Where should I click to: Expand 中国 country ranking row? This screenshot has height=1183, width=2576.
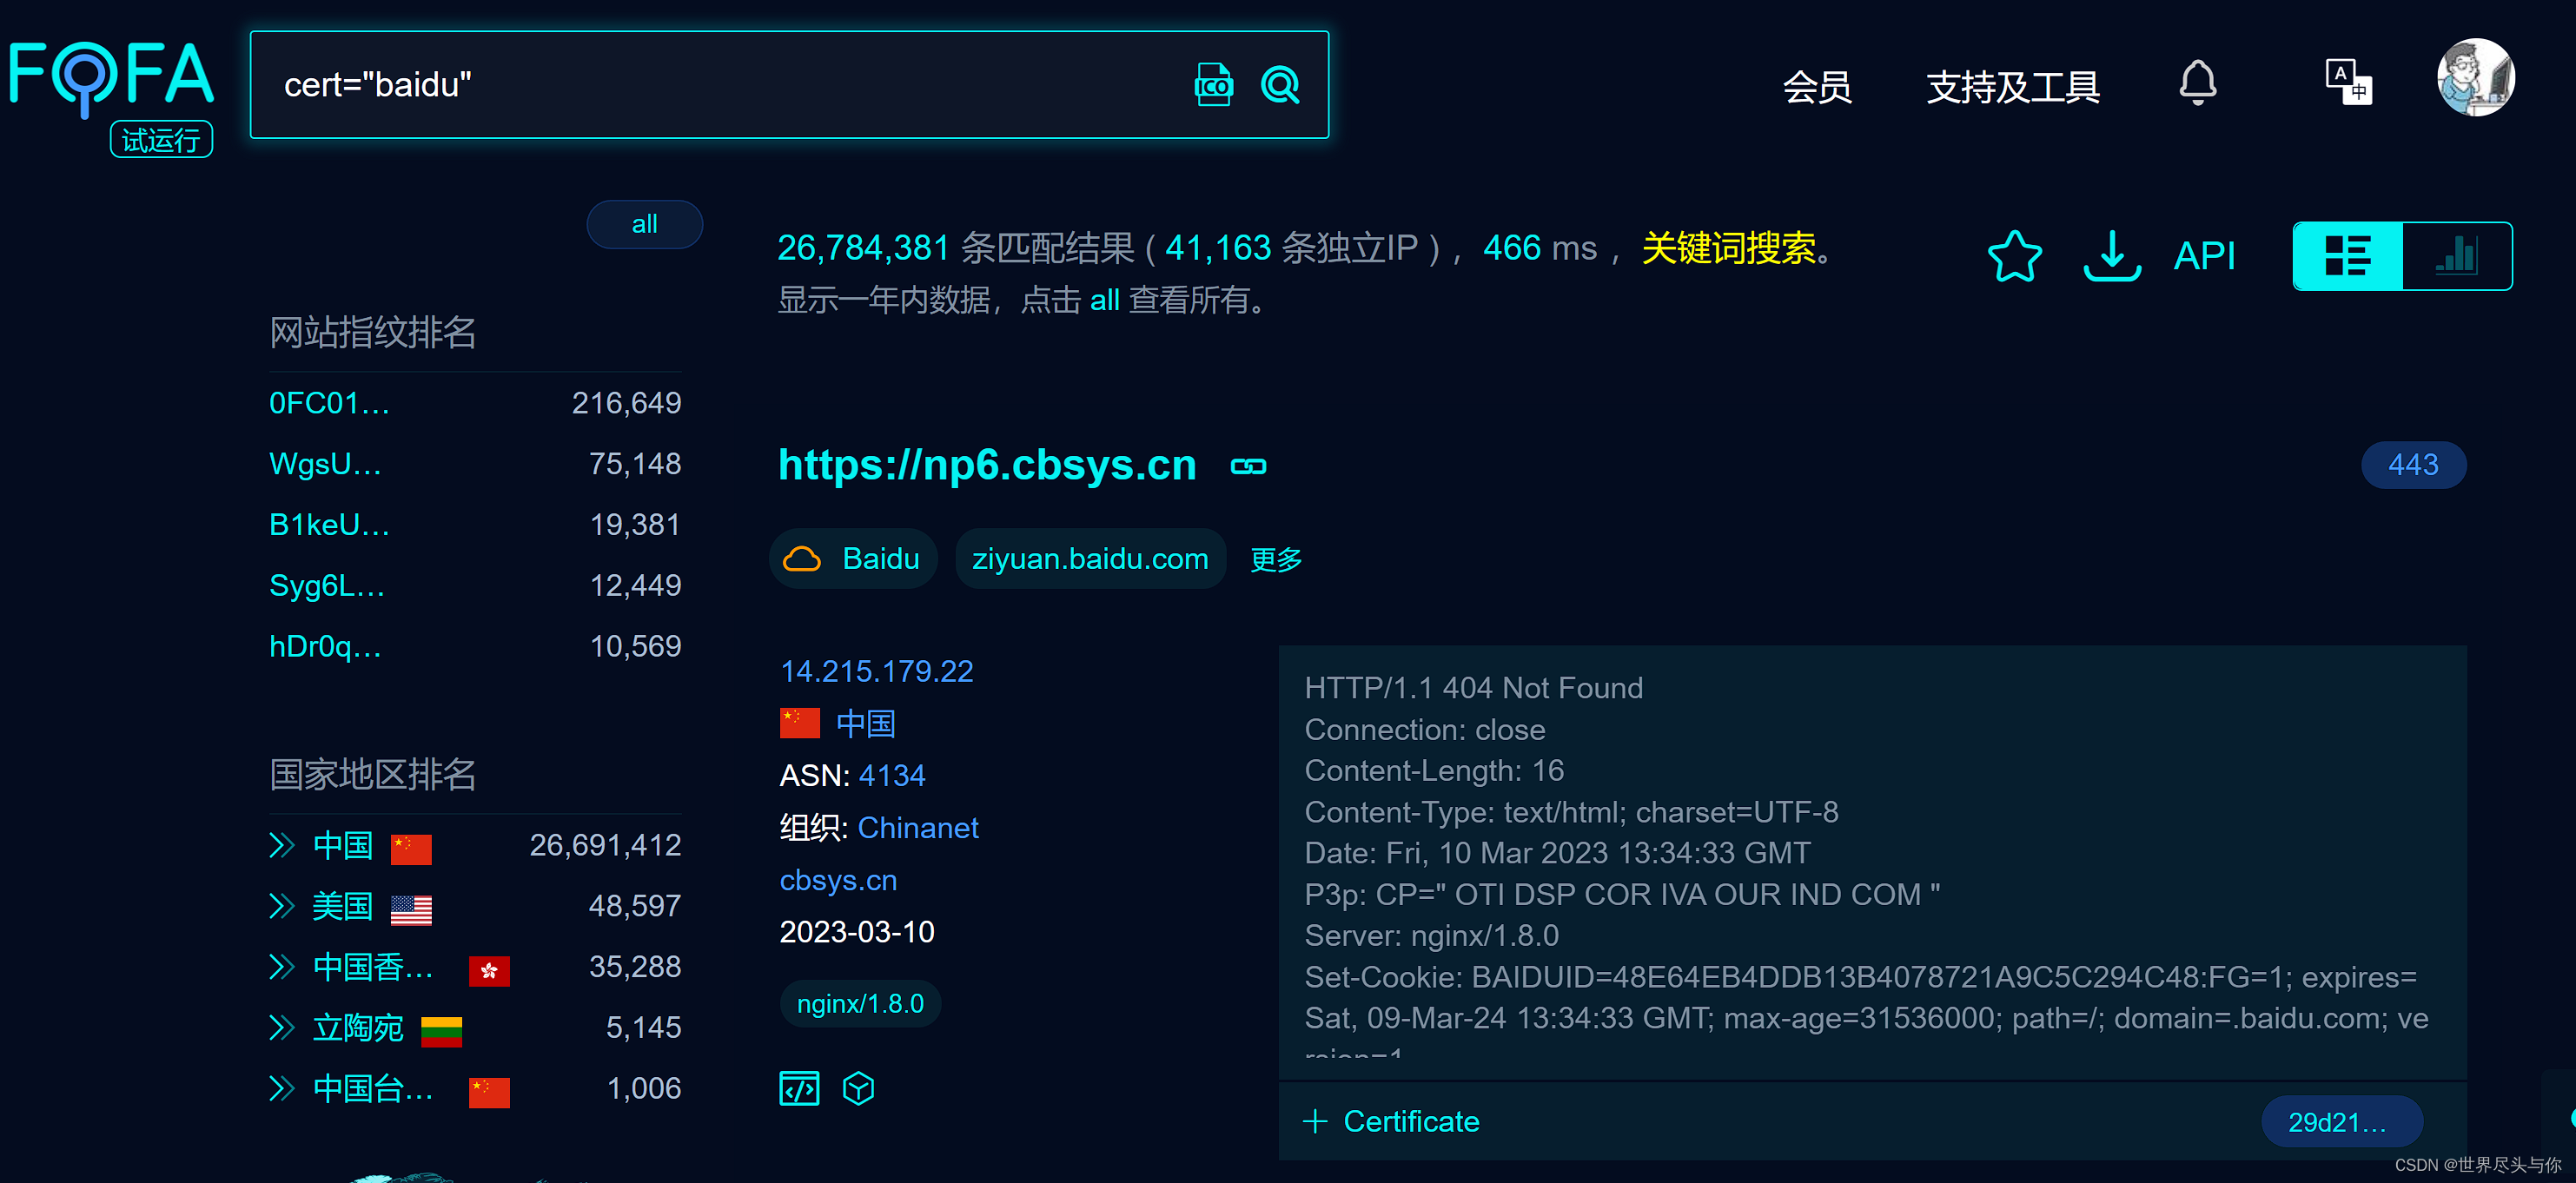282,846
